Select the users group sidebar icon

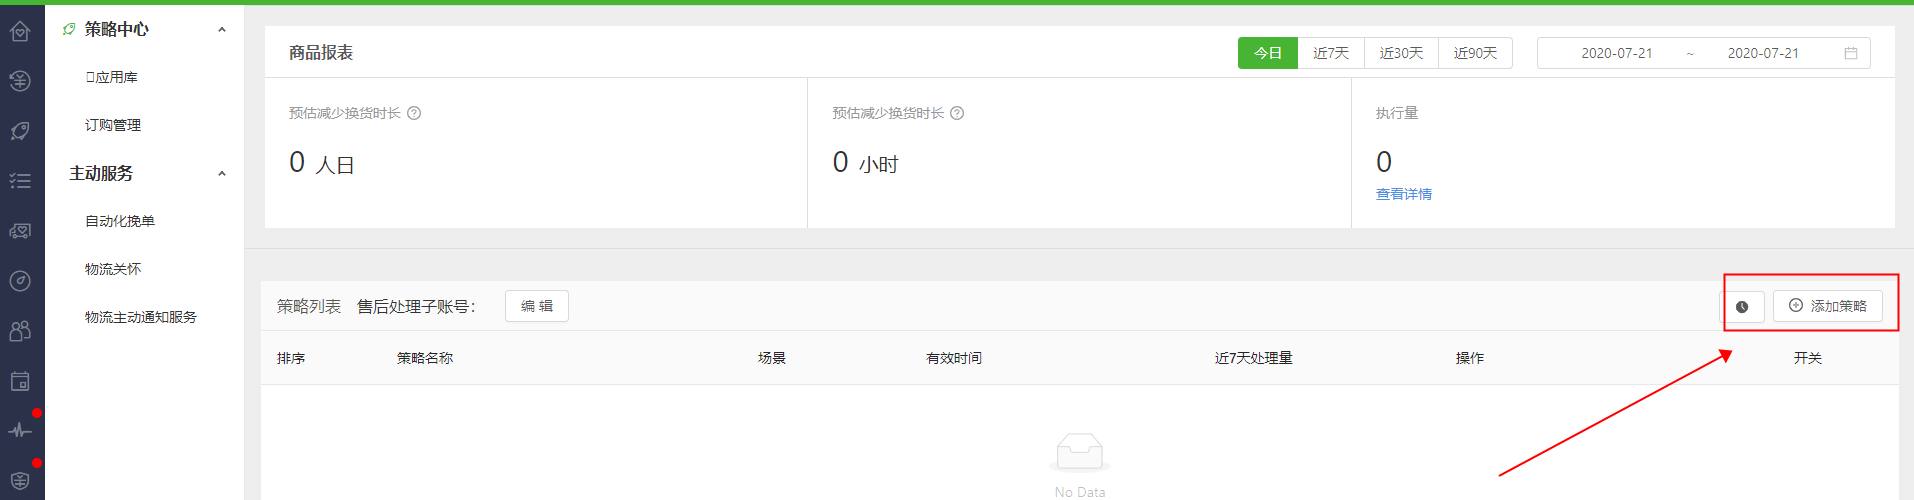pos(20,331)
